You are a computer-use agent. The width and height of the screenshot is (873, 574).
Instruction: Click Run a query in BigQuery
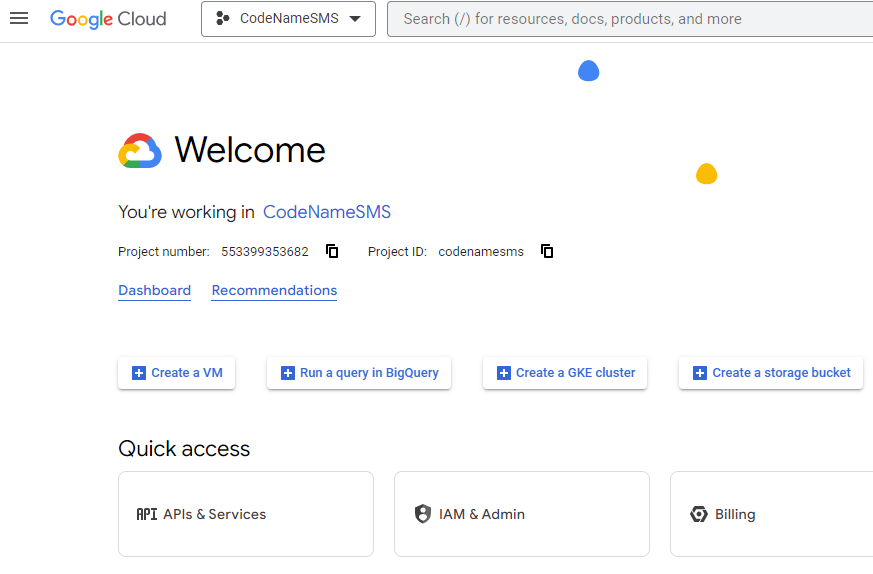[x=359, y=373]
